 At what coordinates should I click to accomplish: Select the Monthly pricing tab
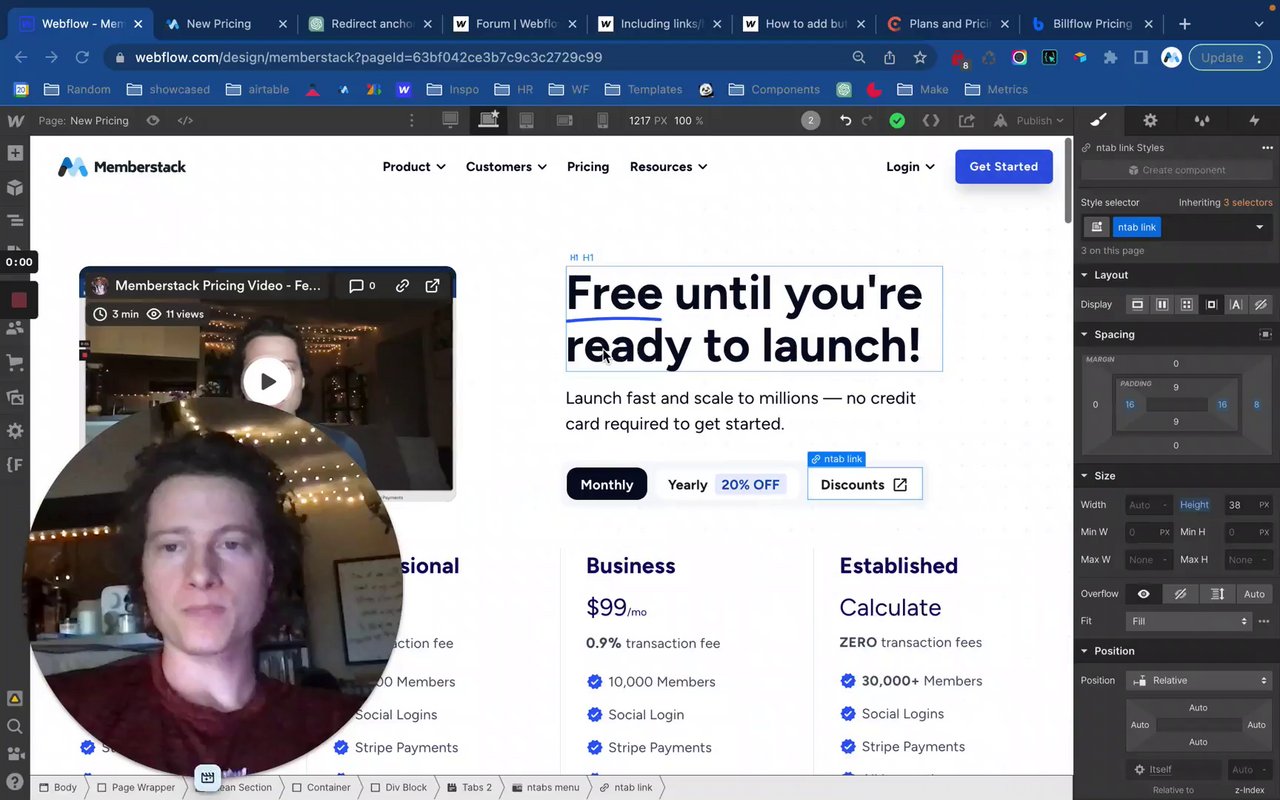(607, 485)
